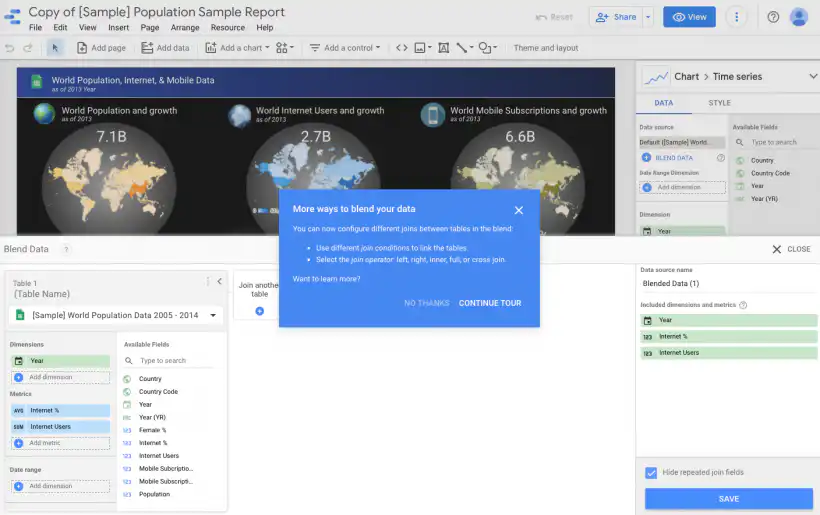Click the Reset button

click(554, 17)
